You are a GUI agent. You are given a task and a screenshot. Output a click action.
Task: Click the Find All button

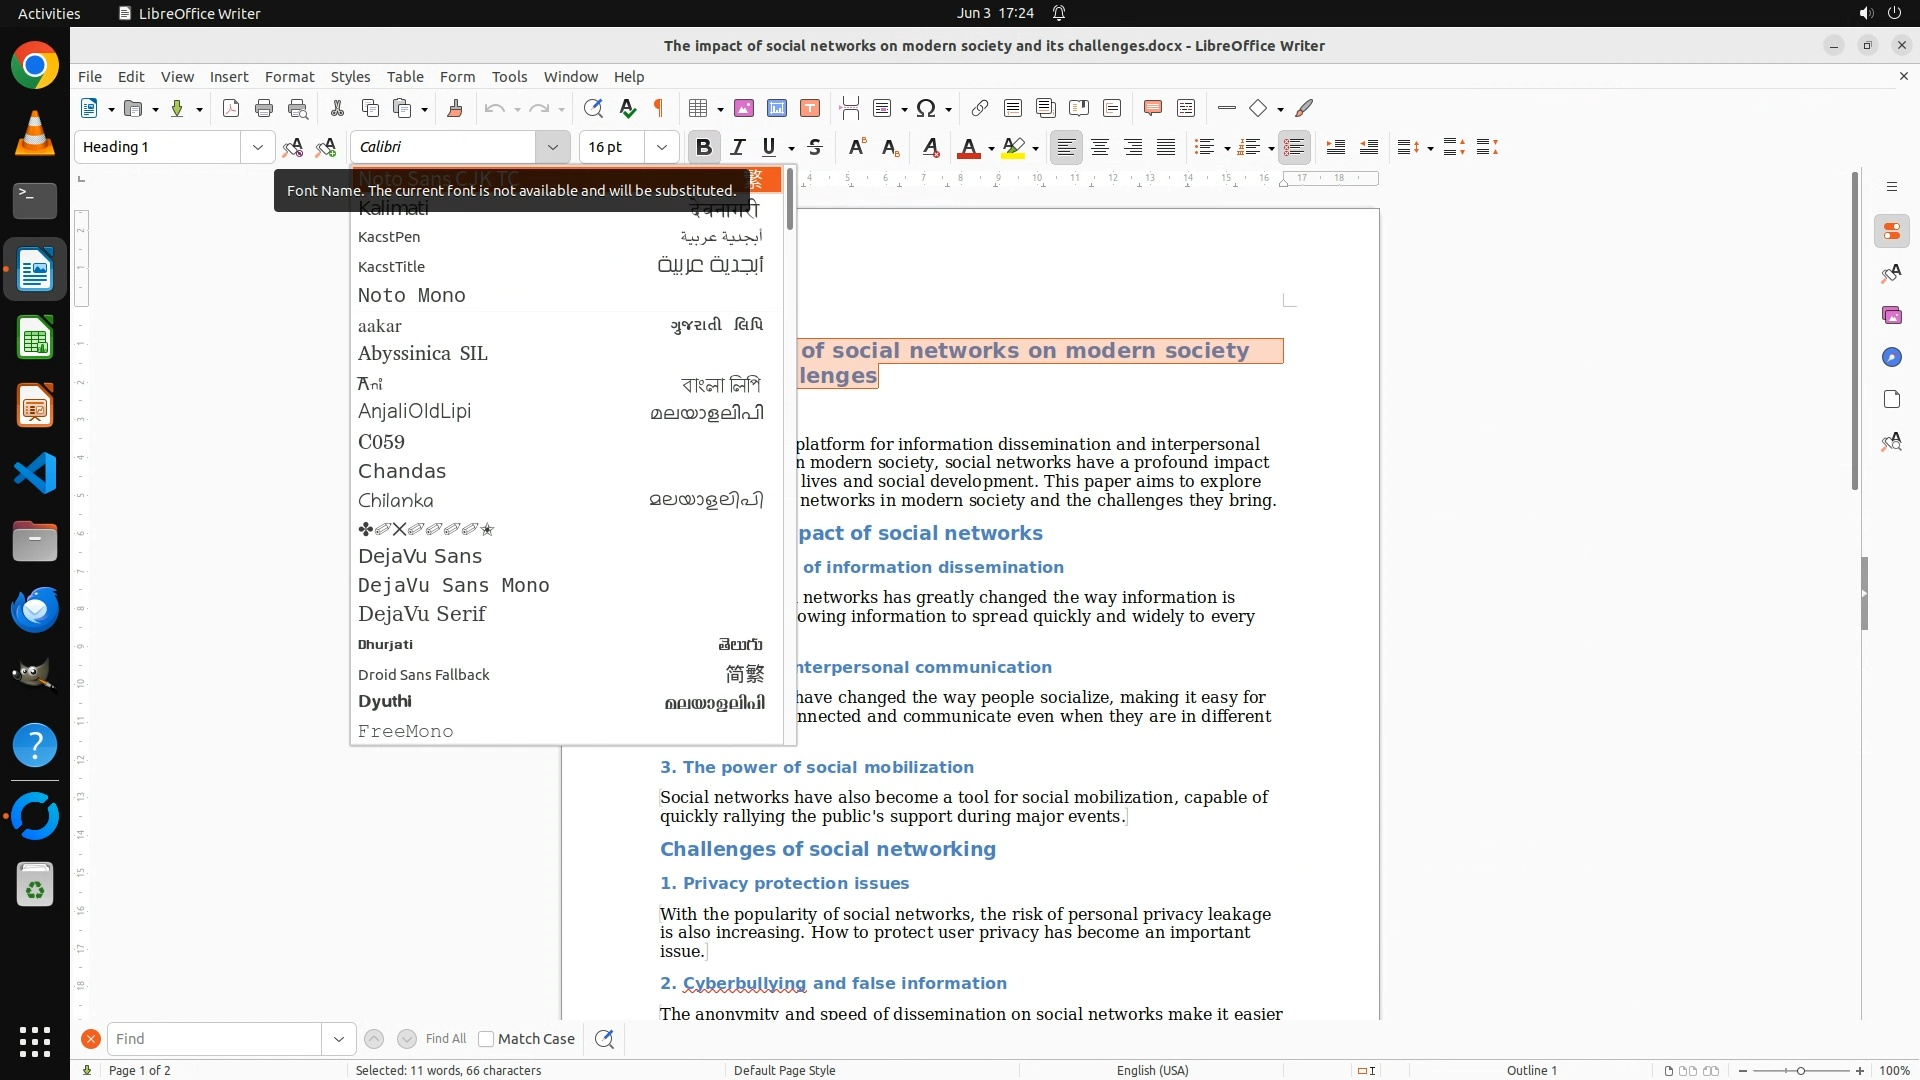(x=445, y=1039)
